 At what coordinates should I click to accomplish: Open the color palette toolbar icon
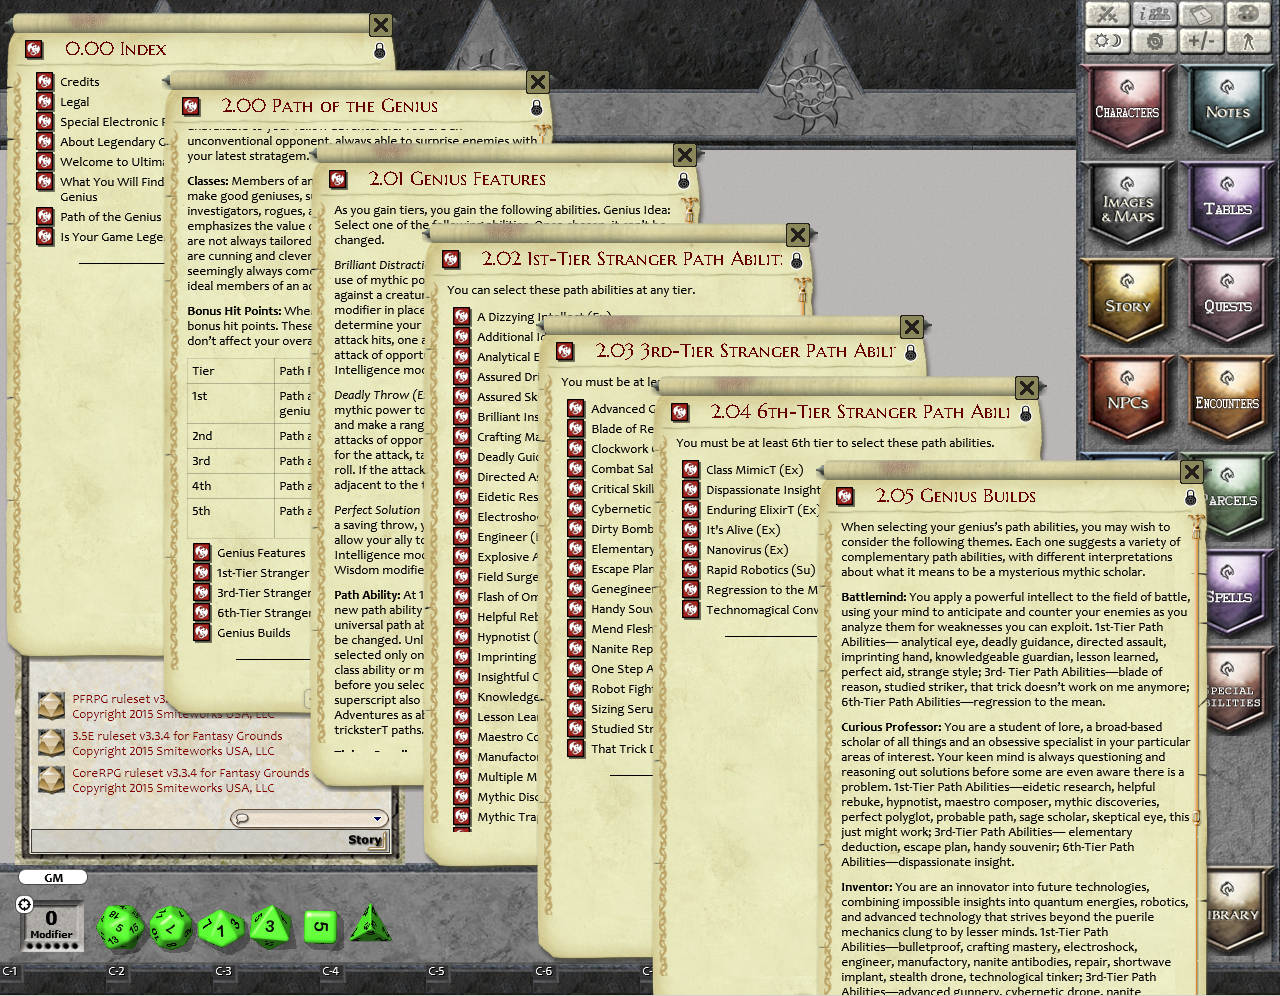point(1248,15)
